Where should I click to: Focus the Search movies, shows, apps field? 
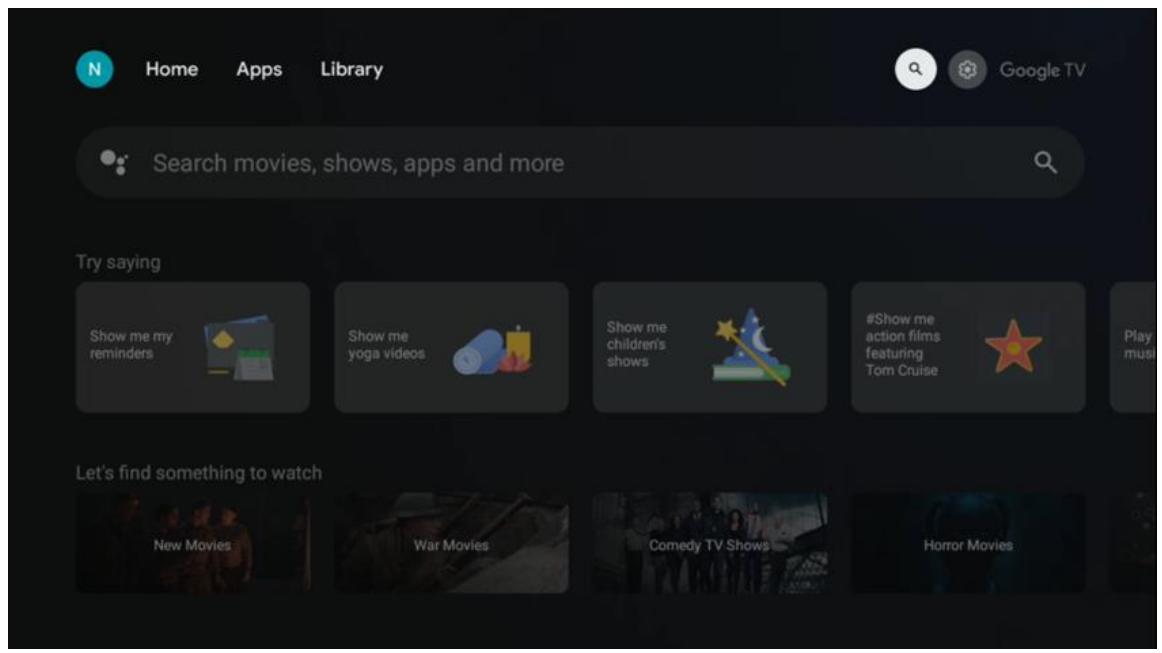tap(580, 162)
